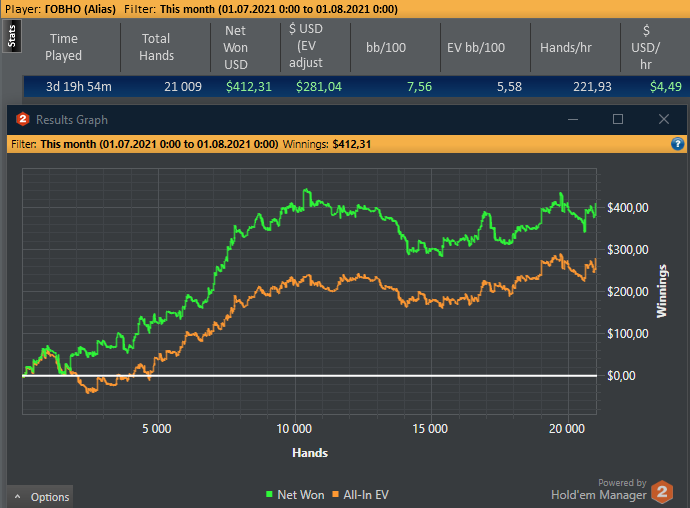Expand the Options panel
The height and width of the screenshot is (508, 690).
tap(40, 497)
